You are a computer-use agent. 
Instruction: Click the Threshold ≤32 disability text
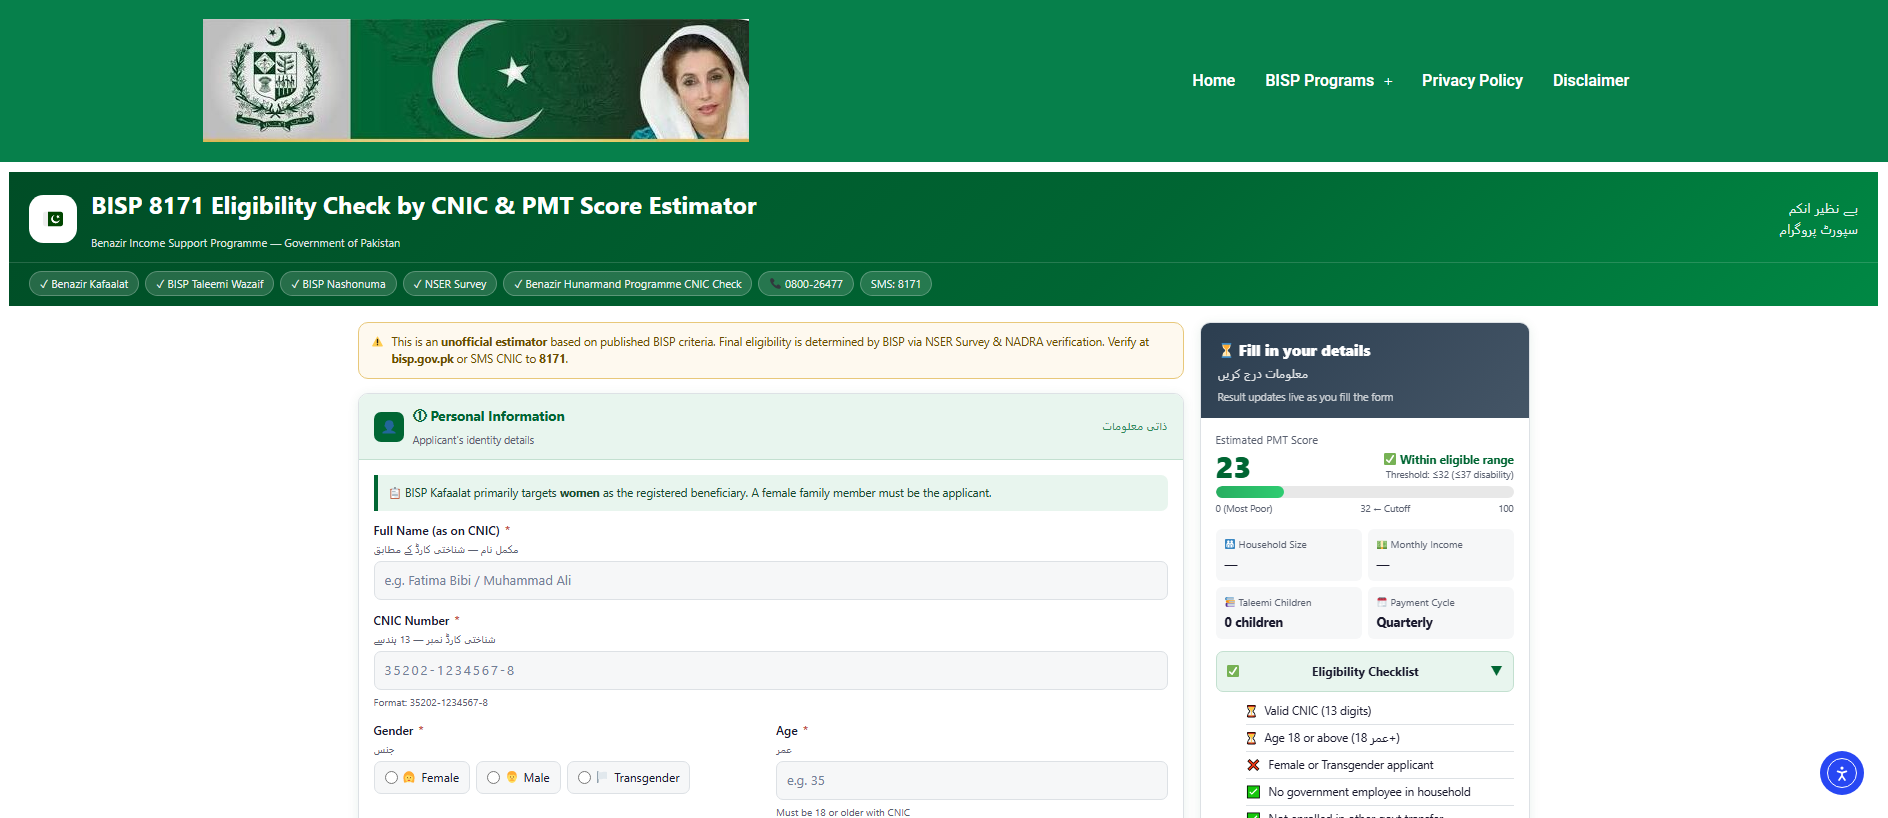pyautogui.click(x=1449, y=475)
